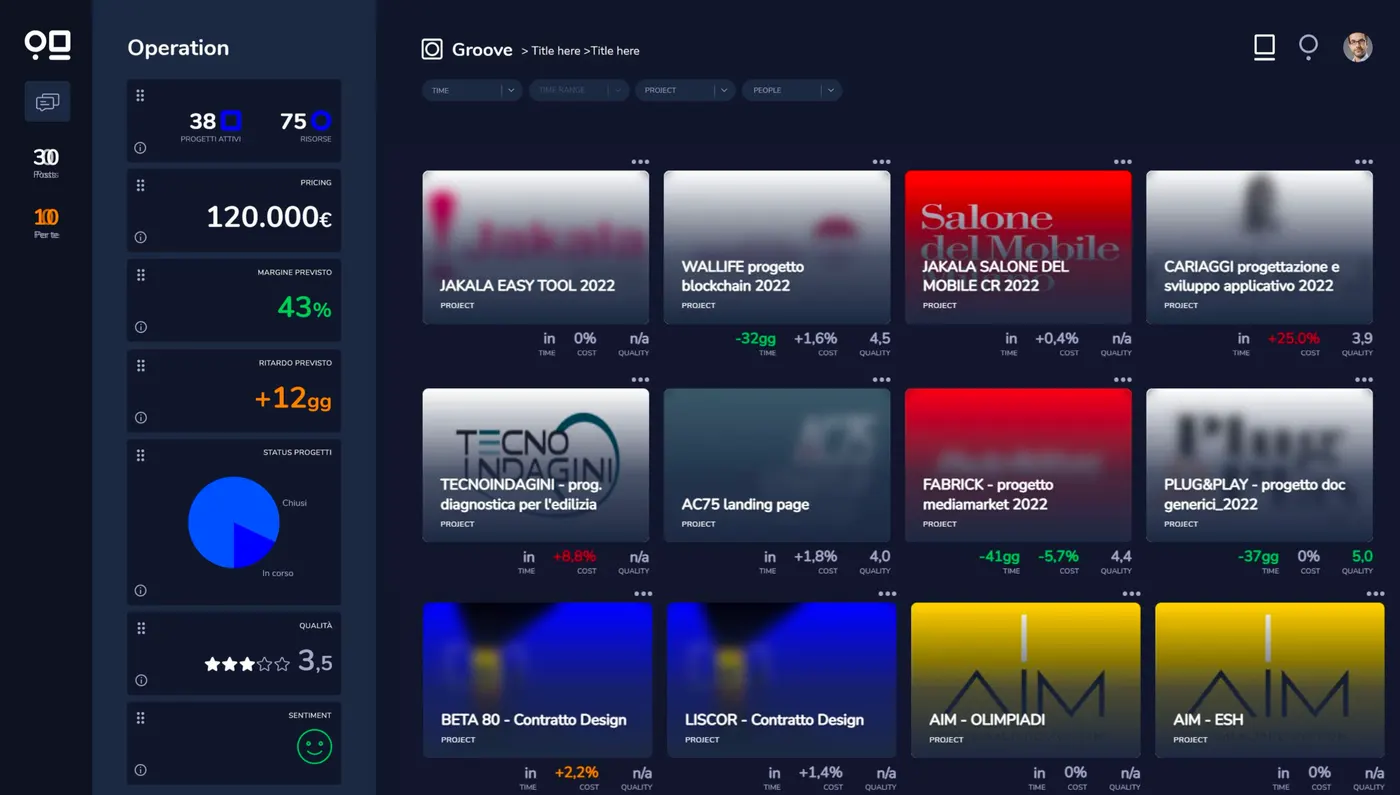Open the square icon in top-right header
This screenshot has width=1400, height=795.
[1264, 47]
